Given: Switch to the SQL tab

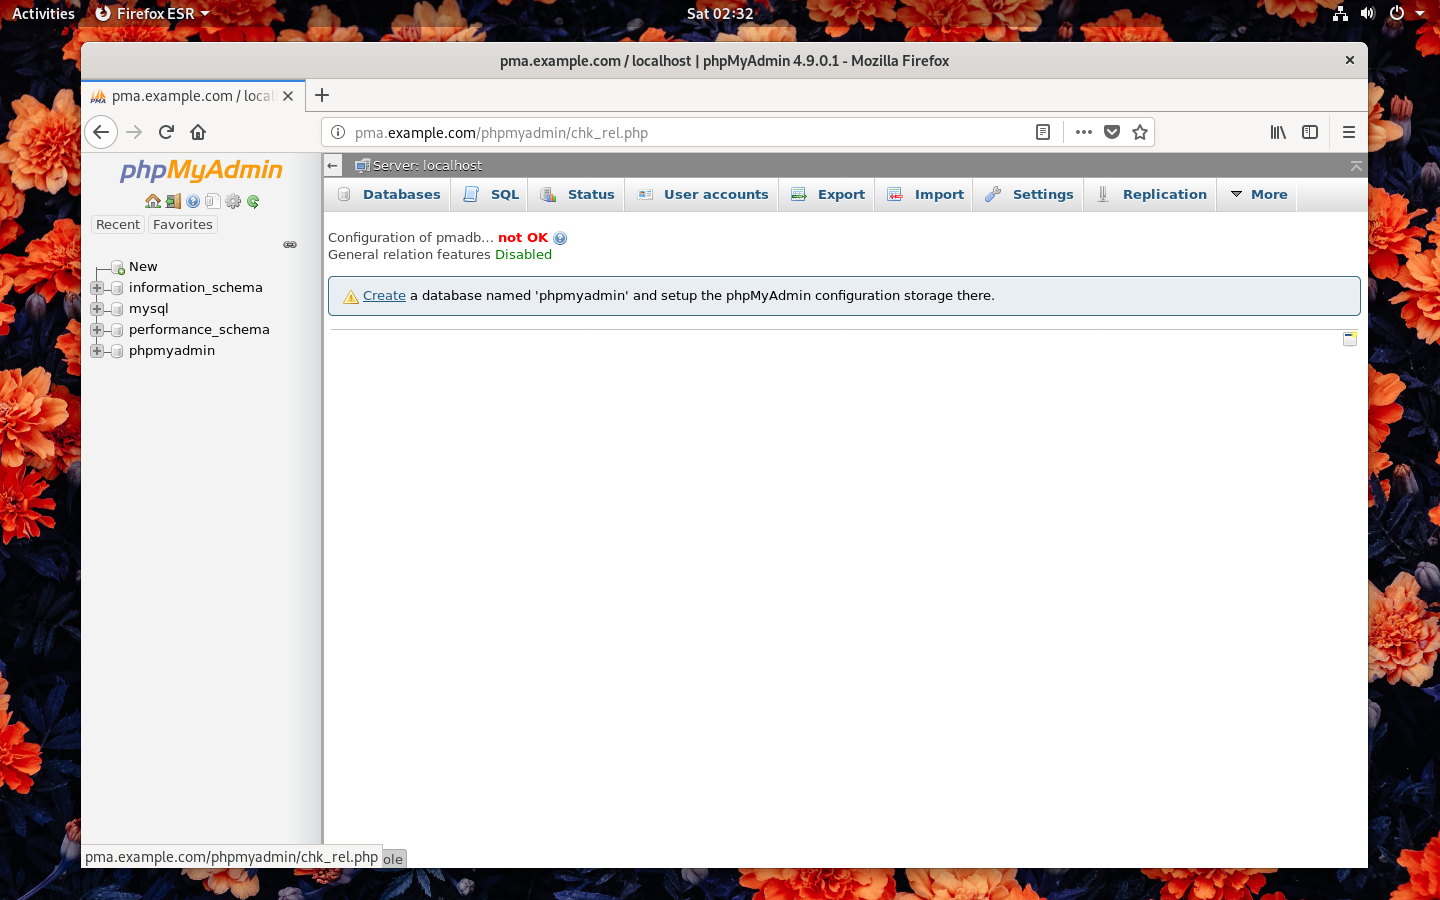Looking at the screenshot, I should [x=491, y=195].
